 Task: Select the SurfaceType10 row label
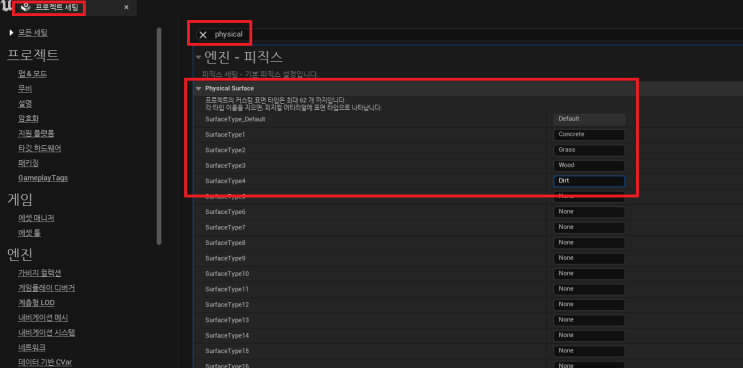[227, 274]
